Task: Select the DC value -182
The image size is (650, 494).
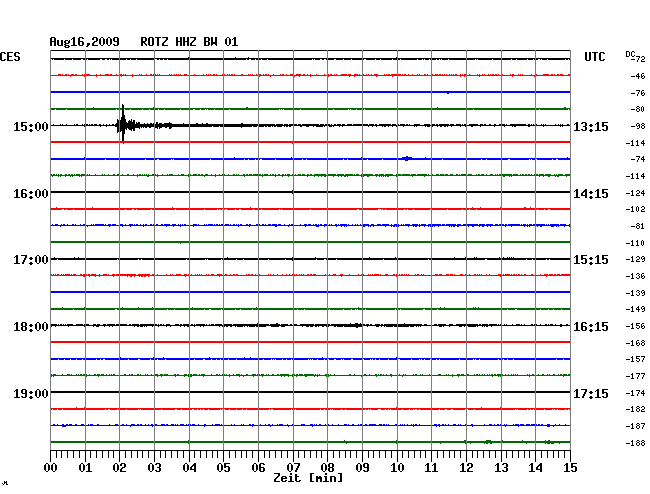Action: tap(635, 409)
